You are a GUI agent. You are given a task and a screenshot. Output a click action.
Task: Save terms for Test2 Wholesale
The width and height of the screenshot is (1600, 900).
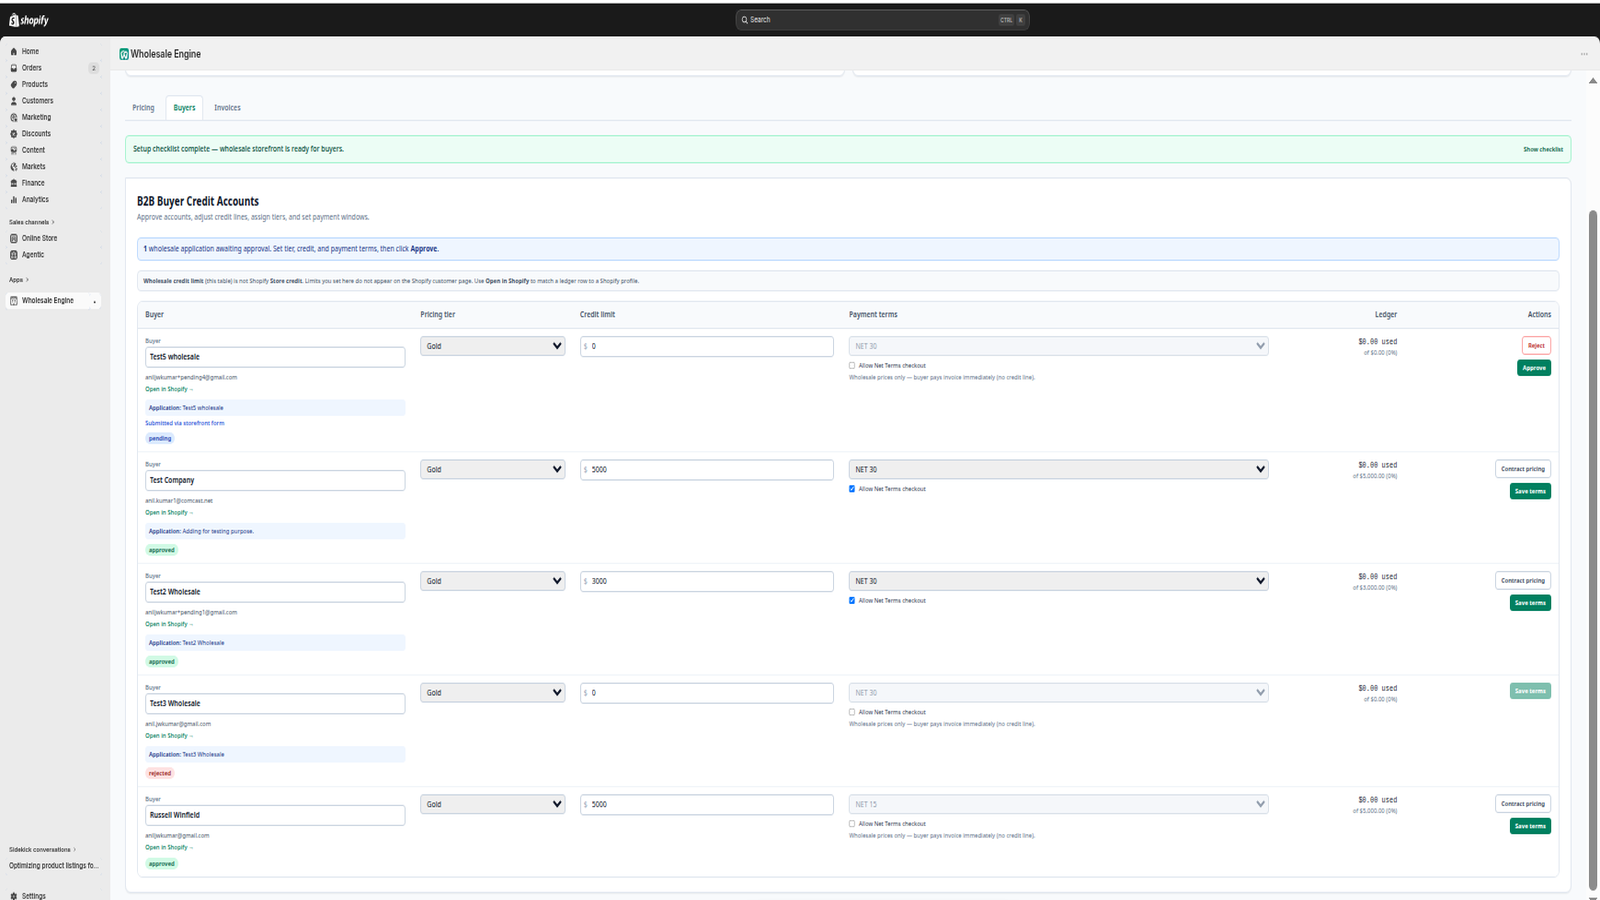pos(1530,603)
